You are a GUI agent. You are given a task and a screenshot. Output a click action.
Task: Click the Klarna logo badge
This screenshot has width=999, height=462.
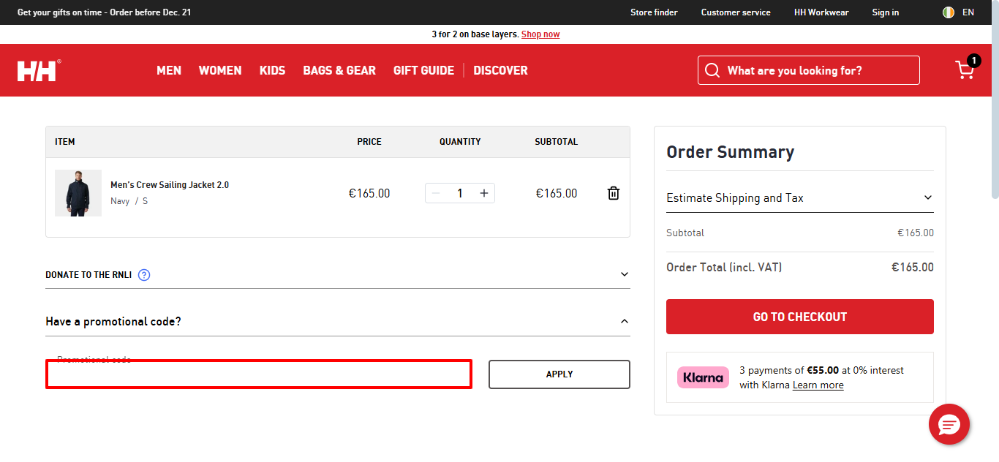(703, 377)
